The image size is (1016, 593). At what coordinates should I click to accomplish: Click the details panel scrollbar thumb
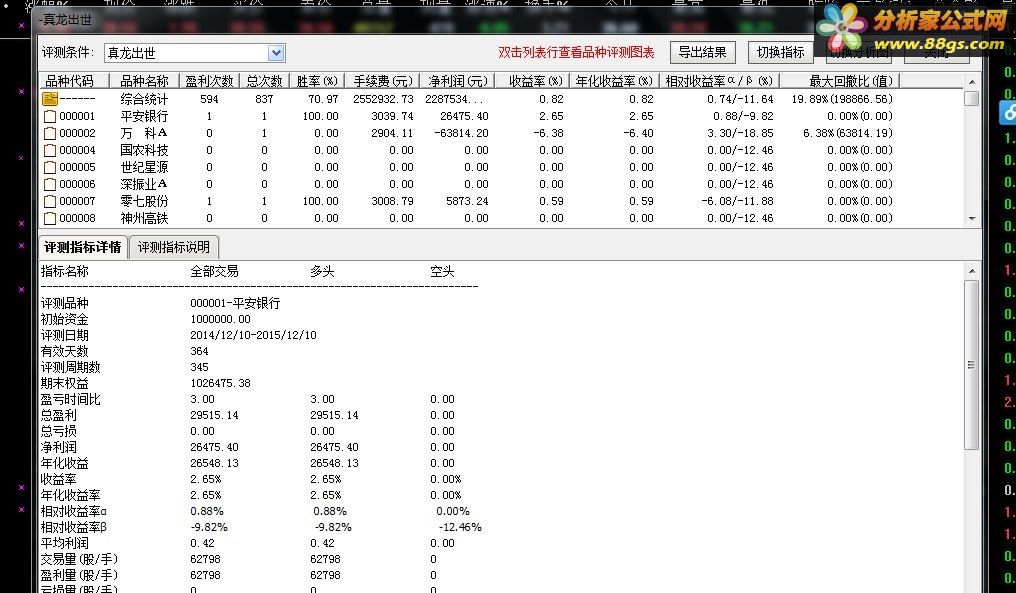point(971,365)
